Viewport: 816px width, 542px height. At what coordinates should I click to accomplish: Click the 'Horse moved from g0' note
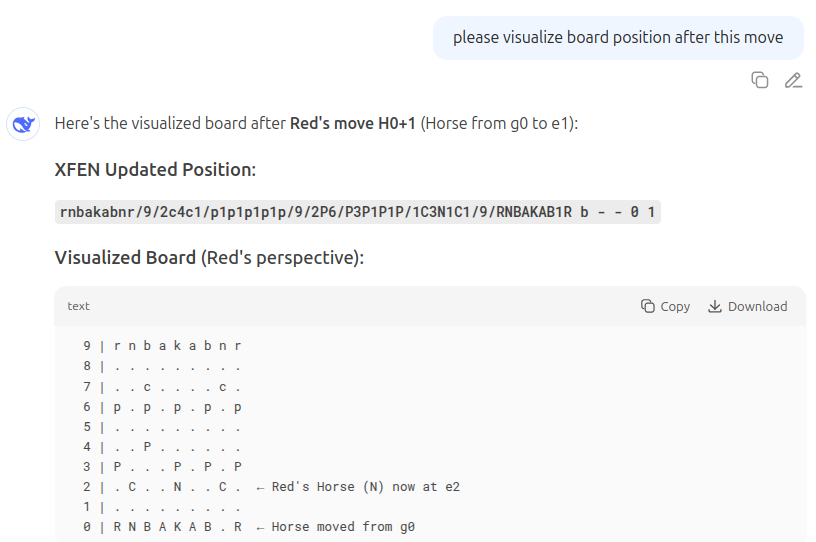(x=335, y=526)
